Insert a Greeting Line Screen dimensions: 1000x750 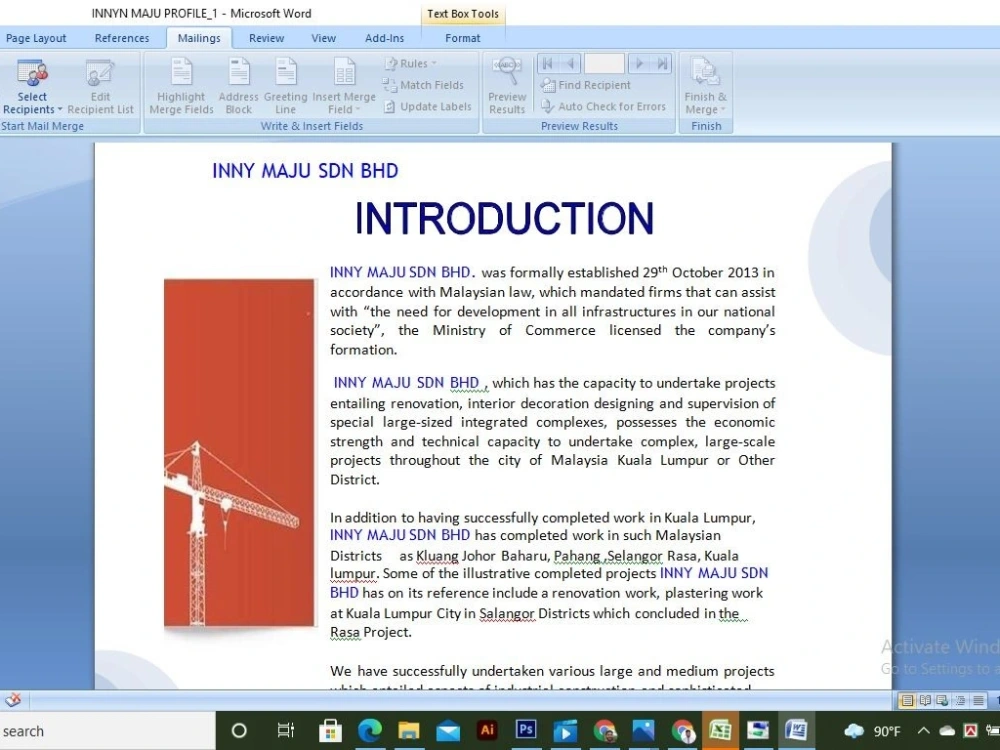pyautogui.click(x=285, y=87)
